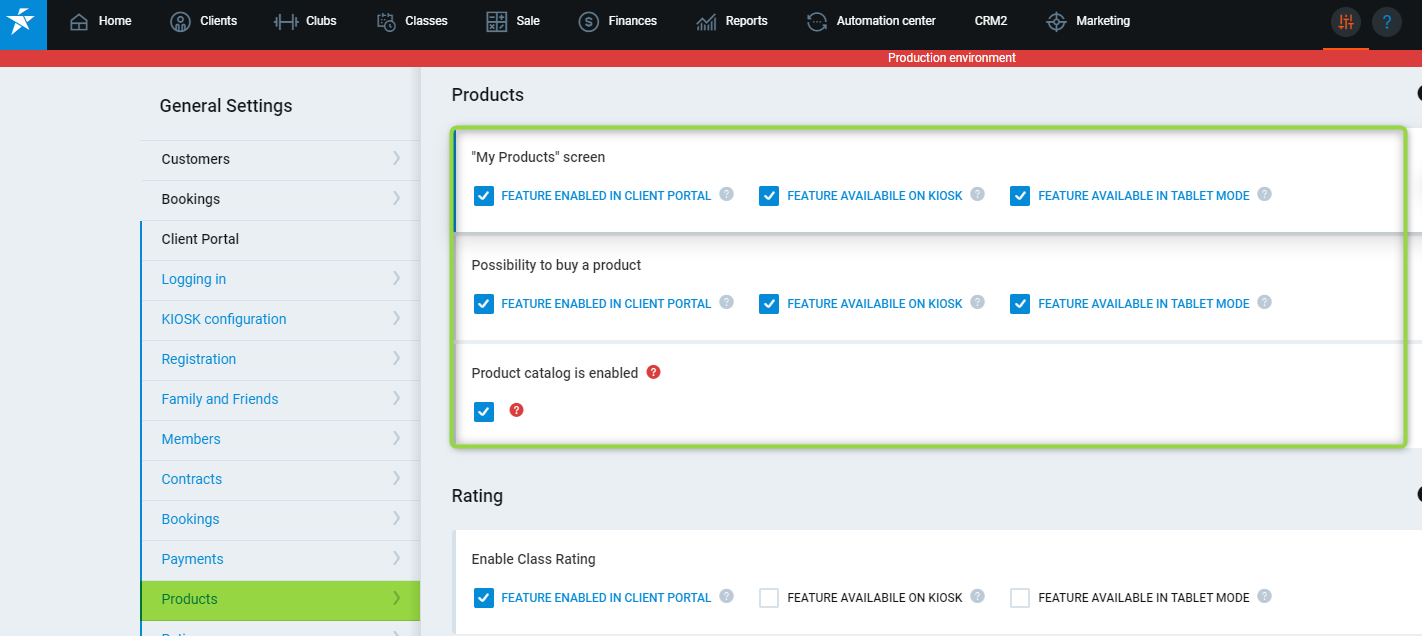Click red help icon beside Product catalog title

[x=653, y=372]
